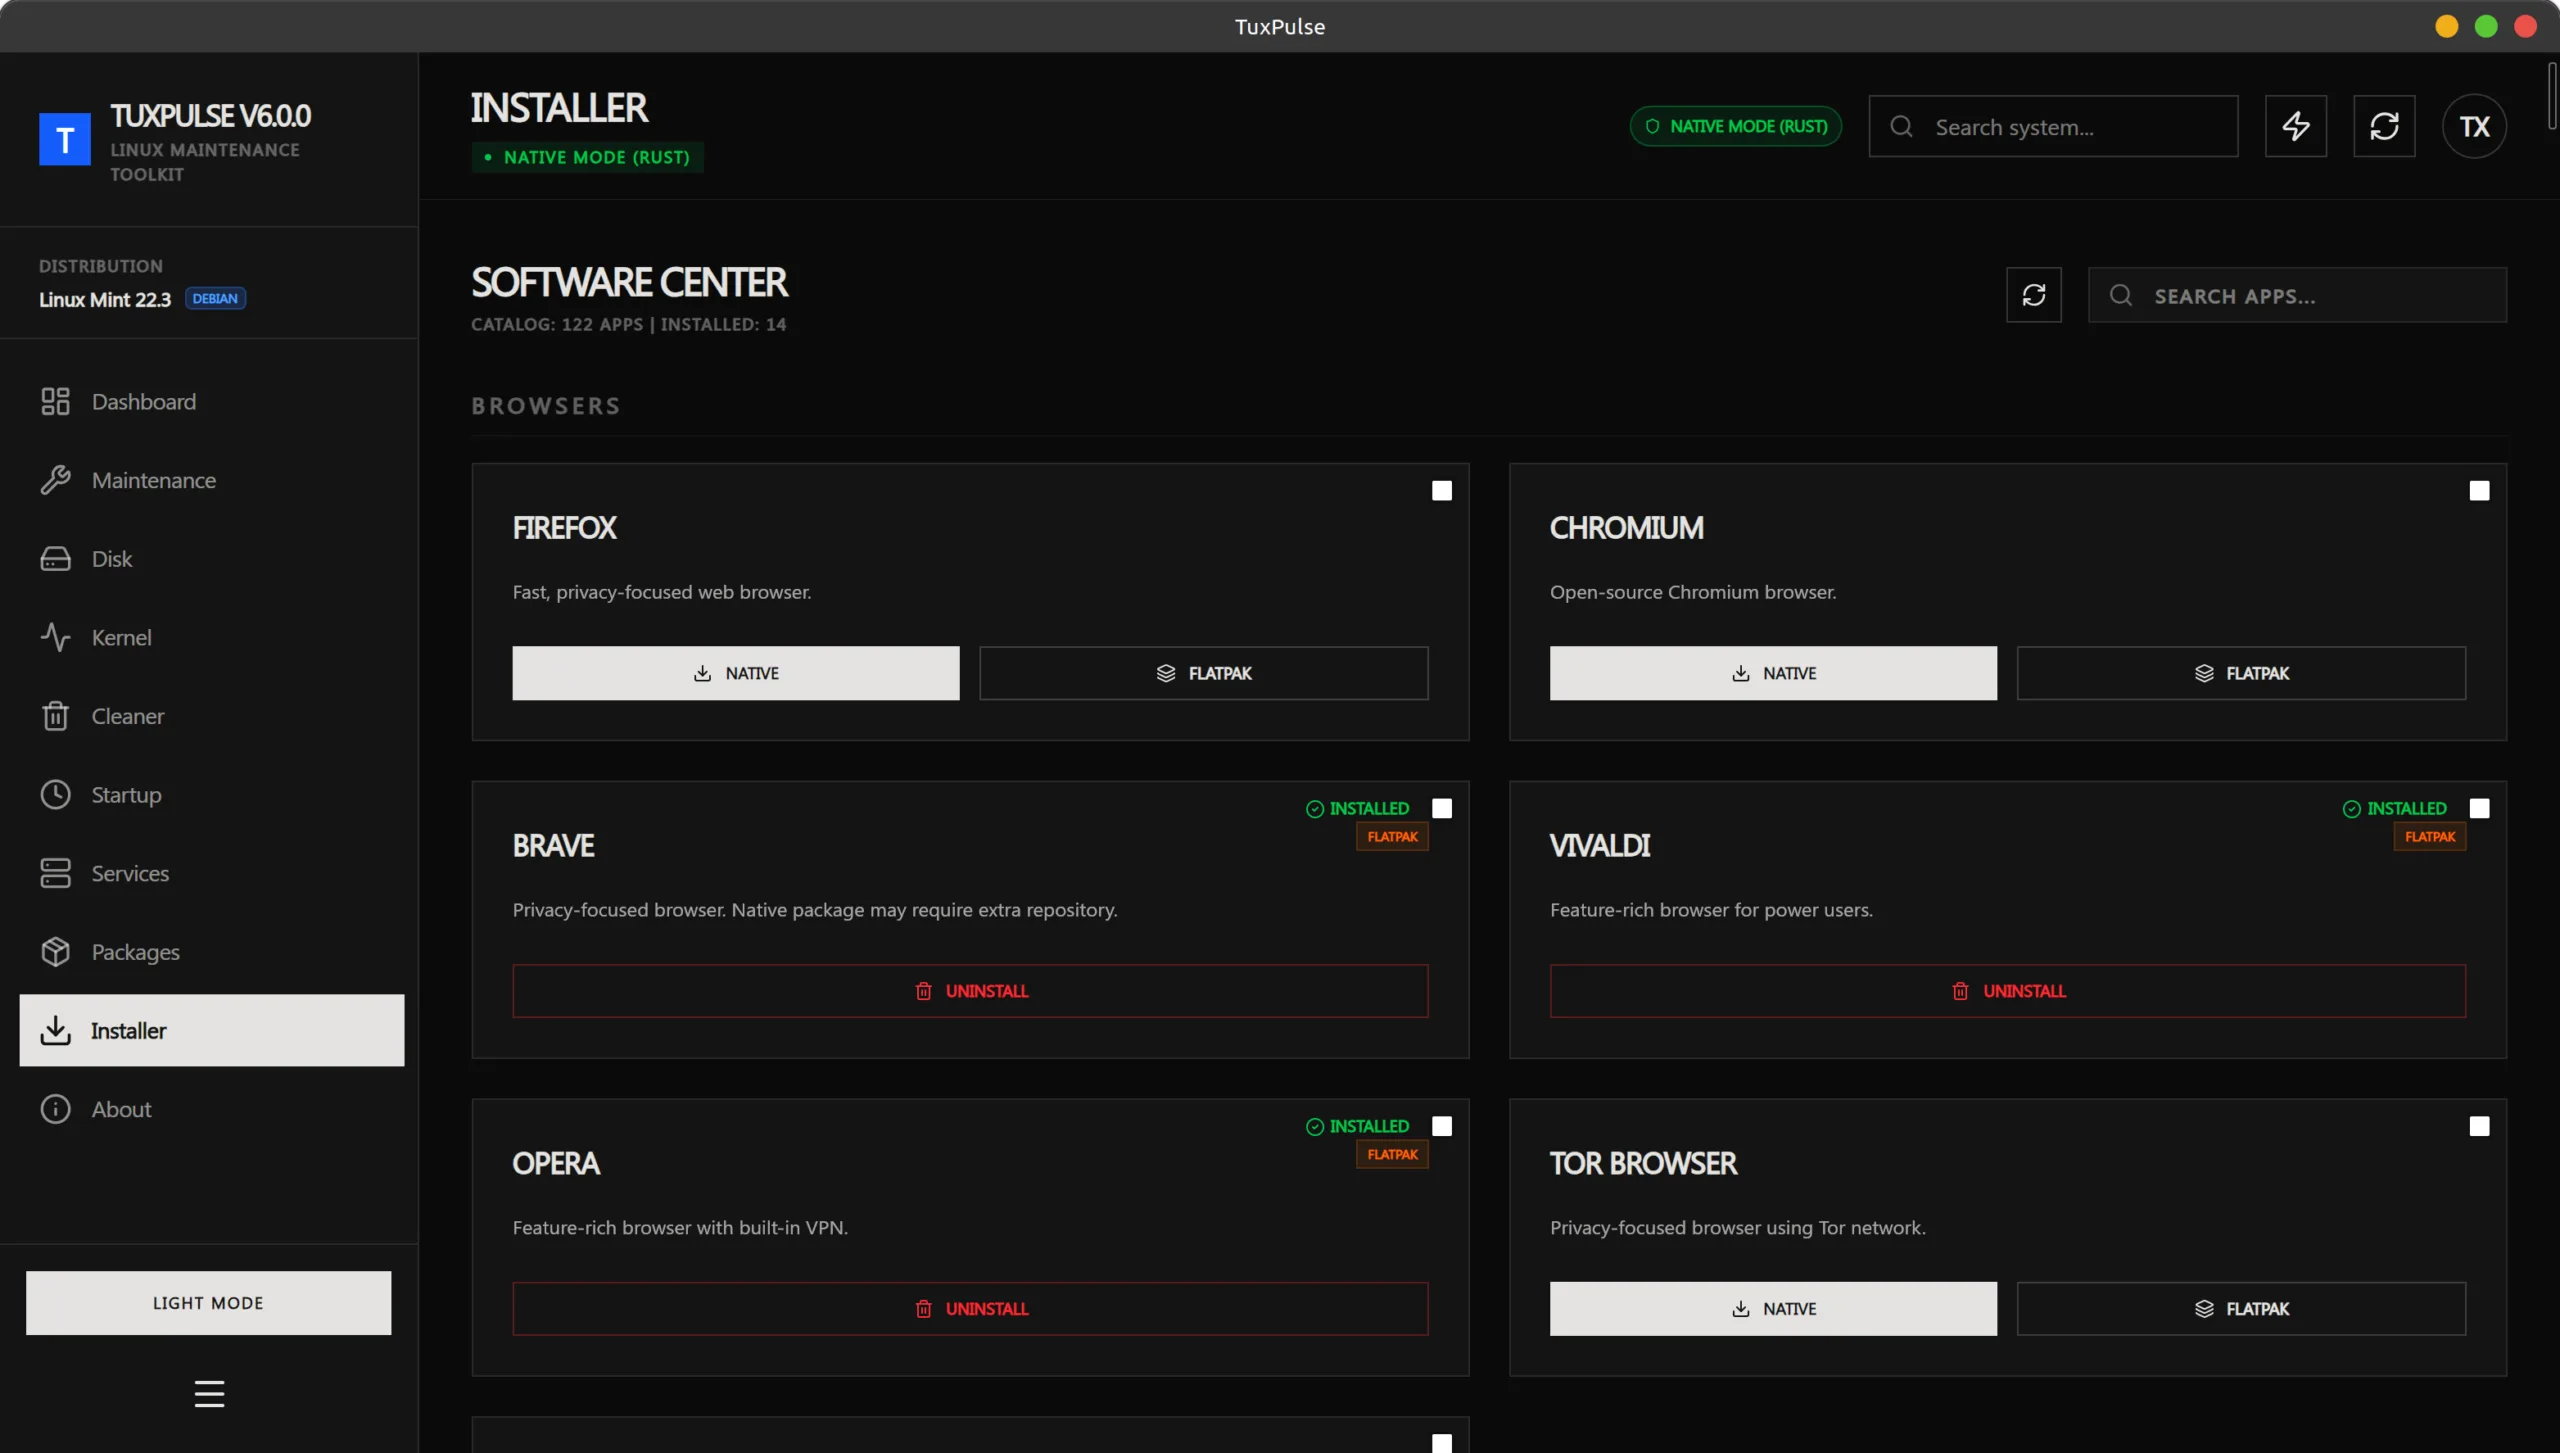Select the Firefox card checkbox

pos(1441,491)
